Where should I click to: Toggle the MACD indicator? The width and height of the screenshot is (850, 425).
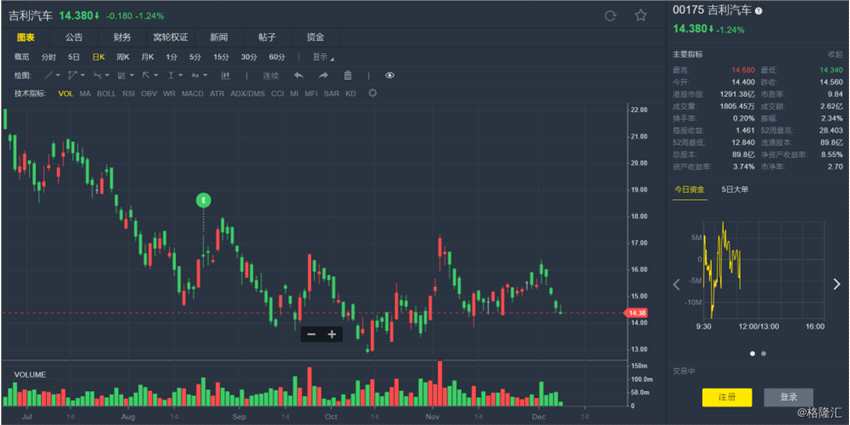point(192,93)
